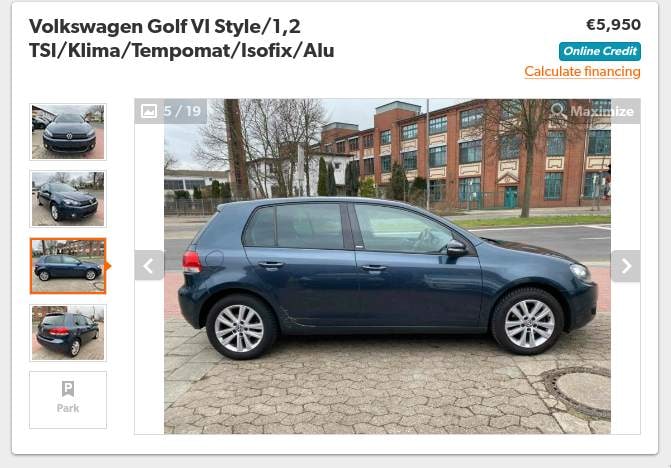Go back to the previous photo arrow
This screenshot has width=671, height=468.
[x=149, y=266]
